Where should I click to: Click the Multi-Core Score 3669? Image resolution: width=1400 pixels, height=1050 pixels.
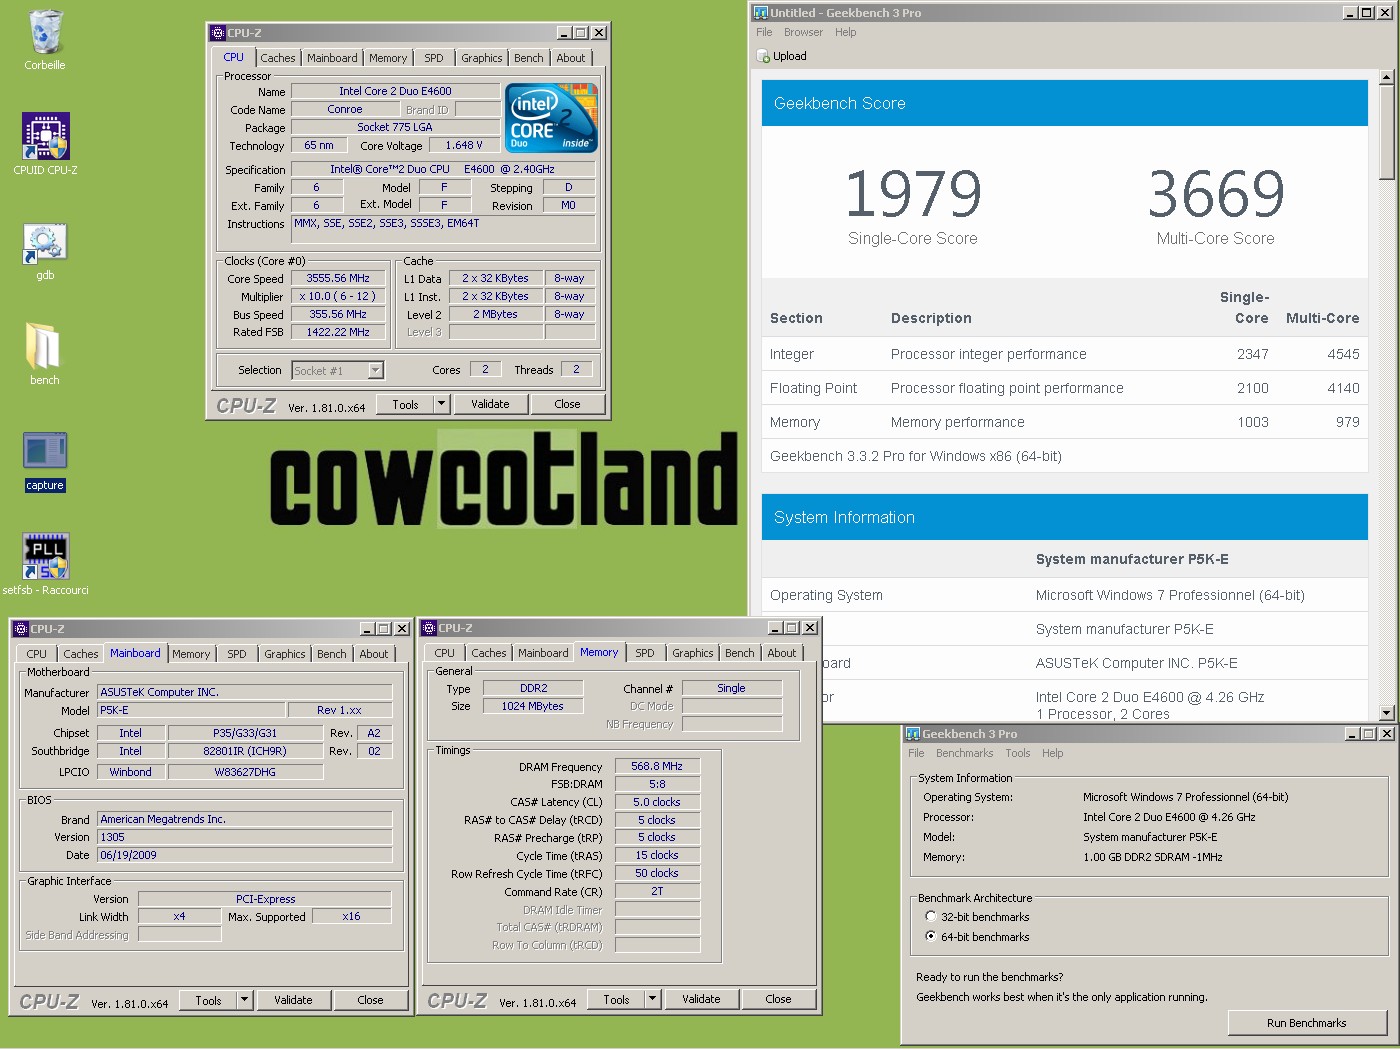1216,194
